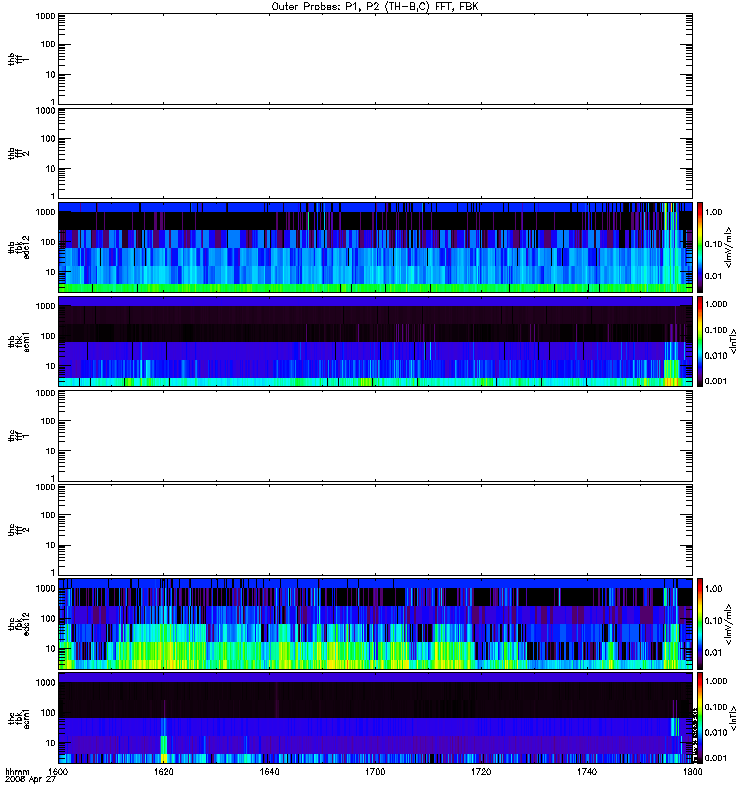Click the thb fbk edc12 color bar

[x=700, y=247]
